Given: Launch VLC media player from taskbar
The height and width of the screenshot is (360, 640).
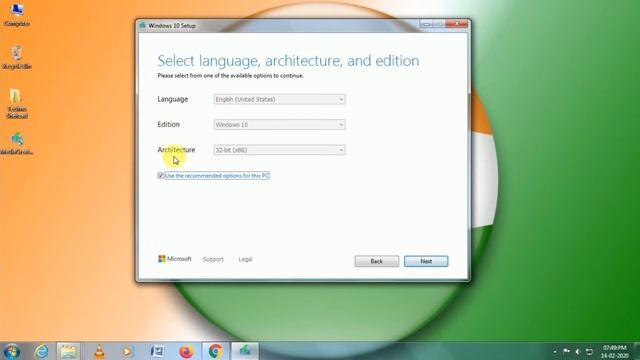Looking at the screenshot, I should 99,351.
